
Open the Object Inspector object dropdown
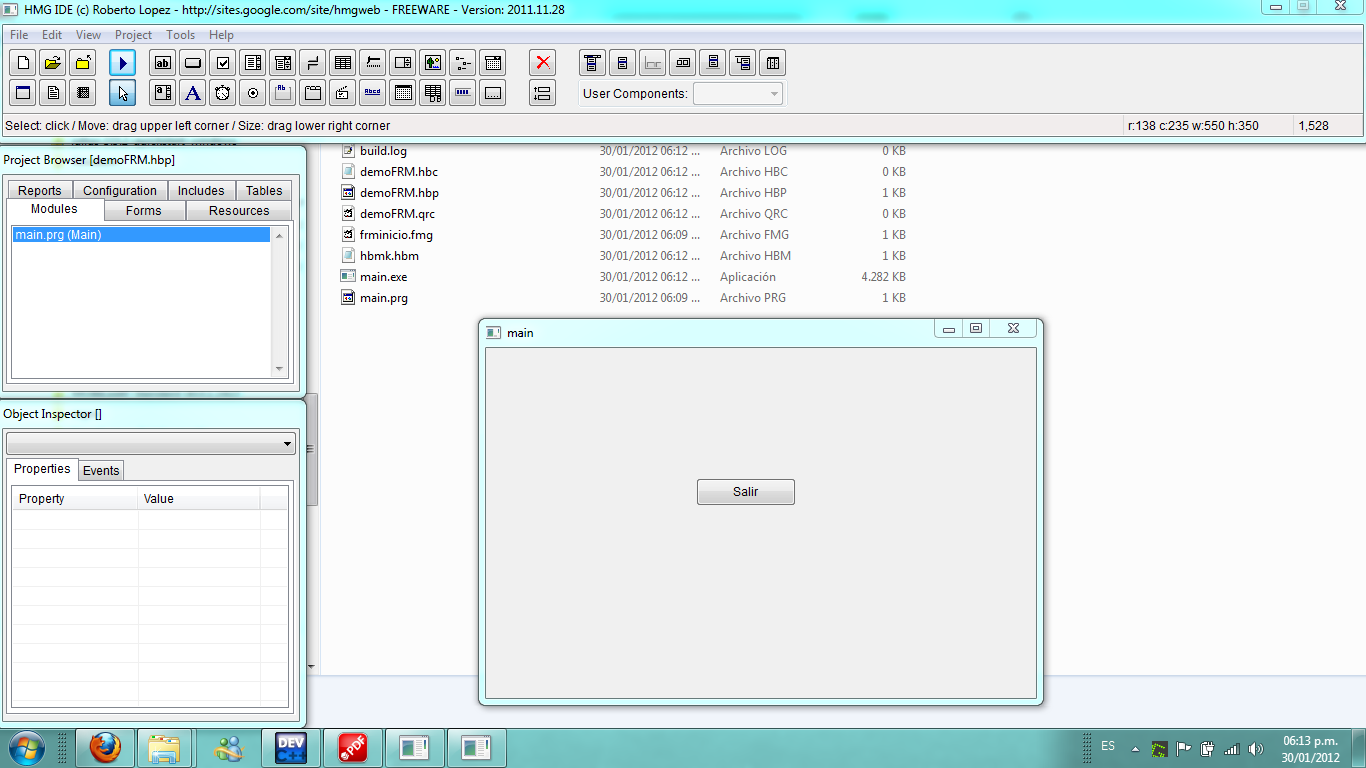coord(287,443)
